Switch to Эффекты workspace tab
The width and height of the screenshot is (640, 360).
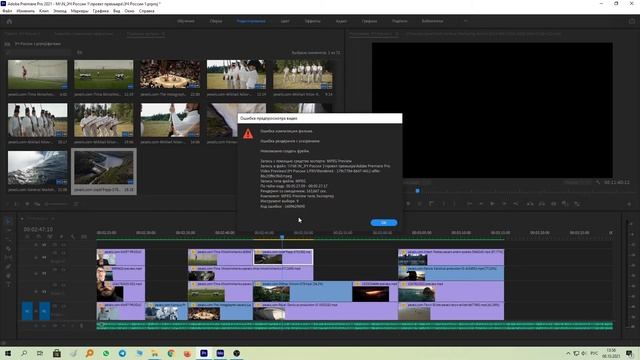click(313, 21)
